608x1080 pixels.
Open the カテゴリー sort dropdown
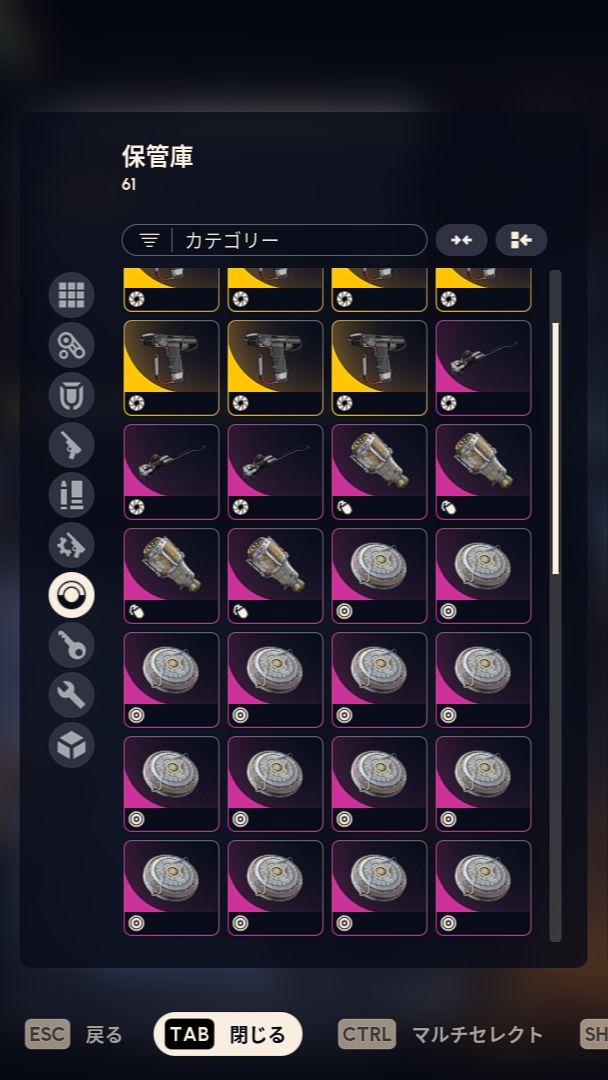[274, 240]
